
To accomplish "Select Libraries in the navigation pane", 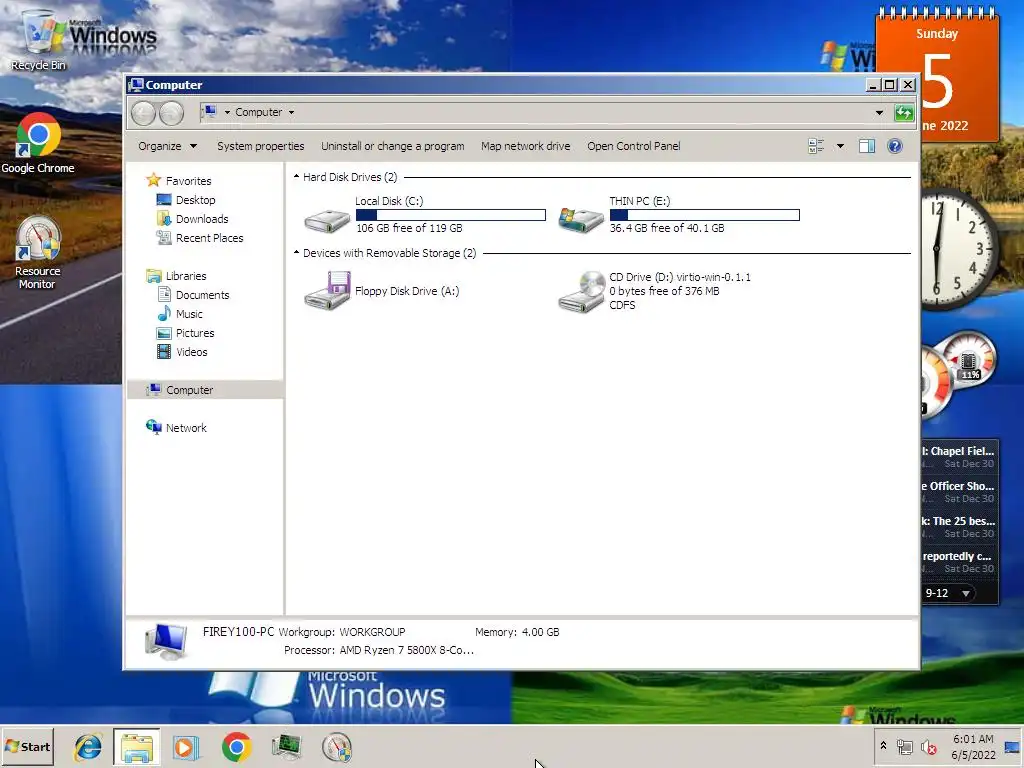I will (x=185, y=276).
